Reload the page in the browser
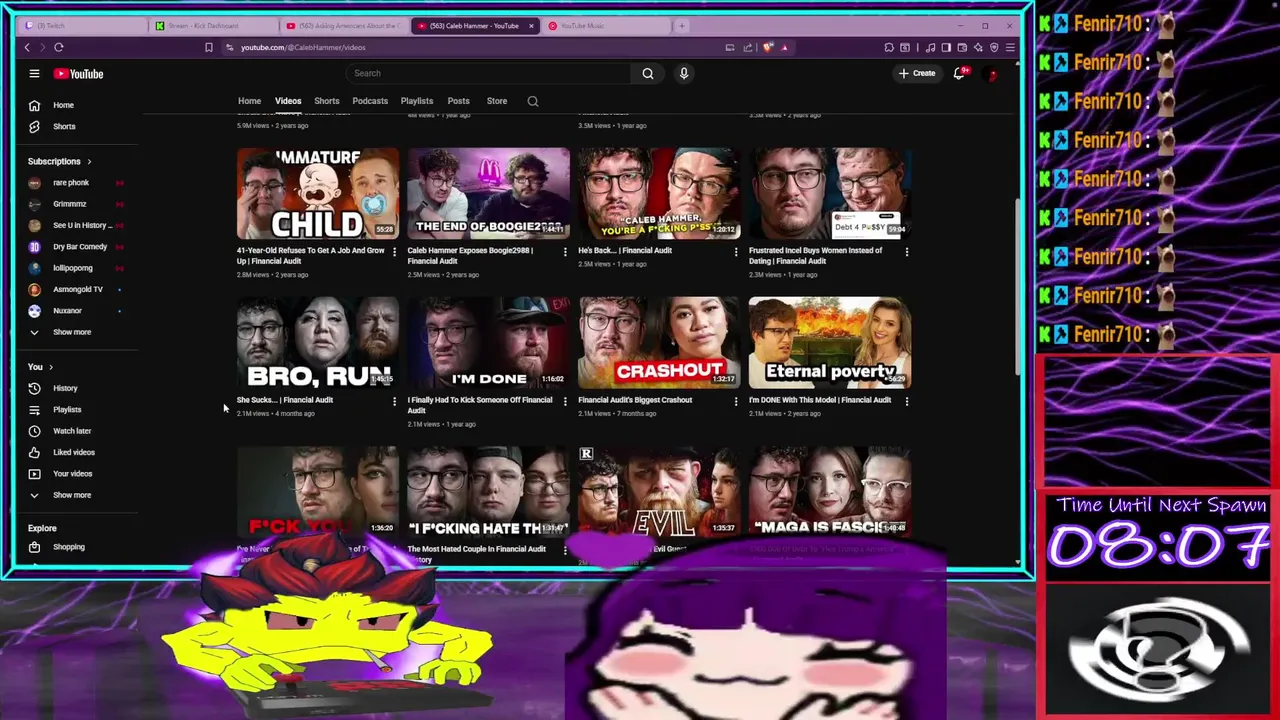This screenshot has width=1280, height=720. (x=59, y=47)
